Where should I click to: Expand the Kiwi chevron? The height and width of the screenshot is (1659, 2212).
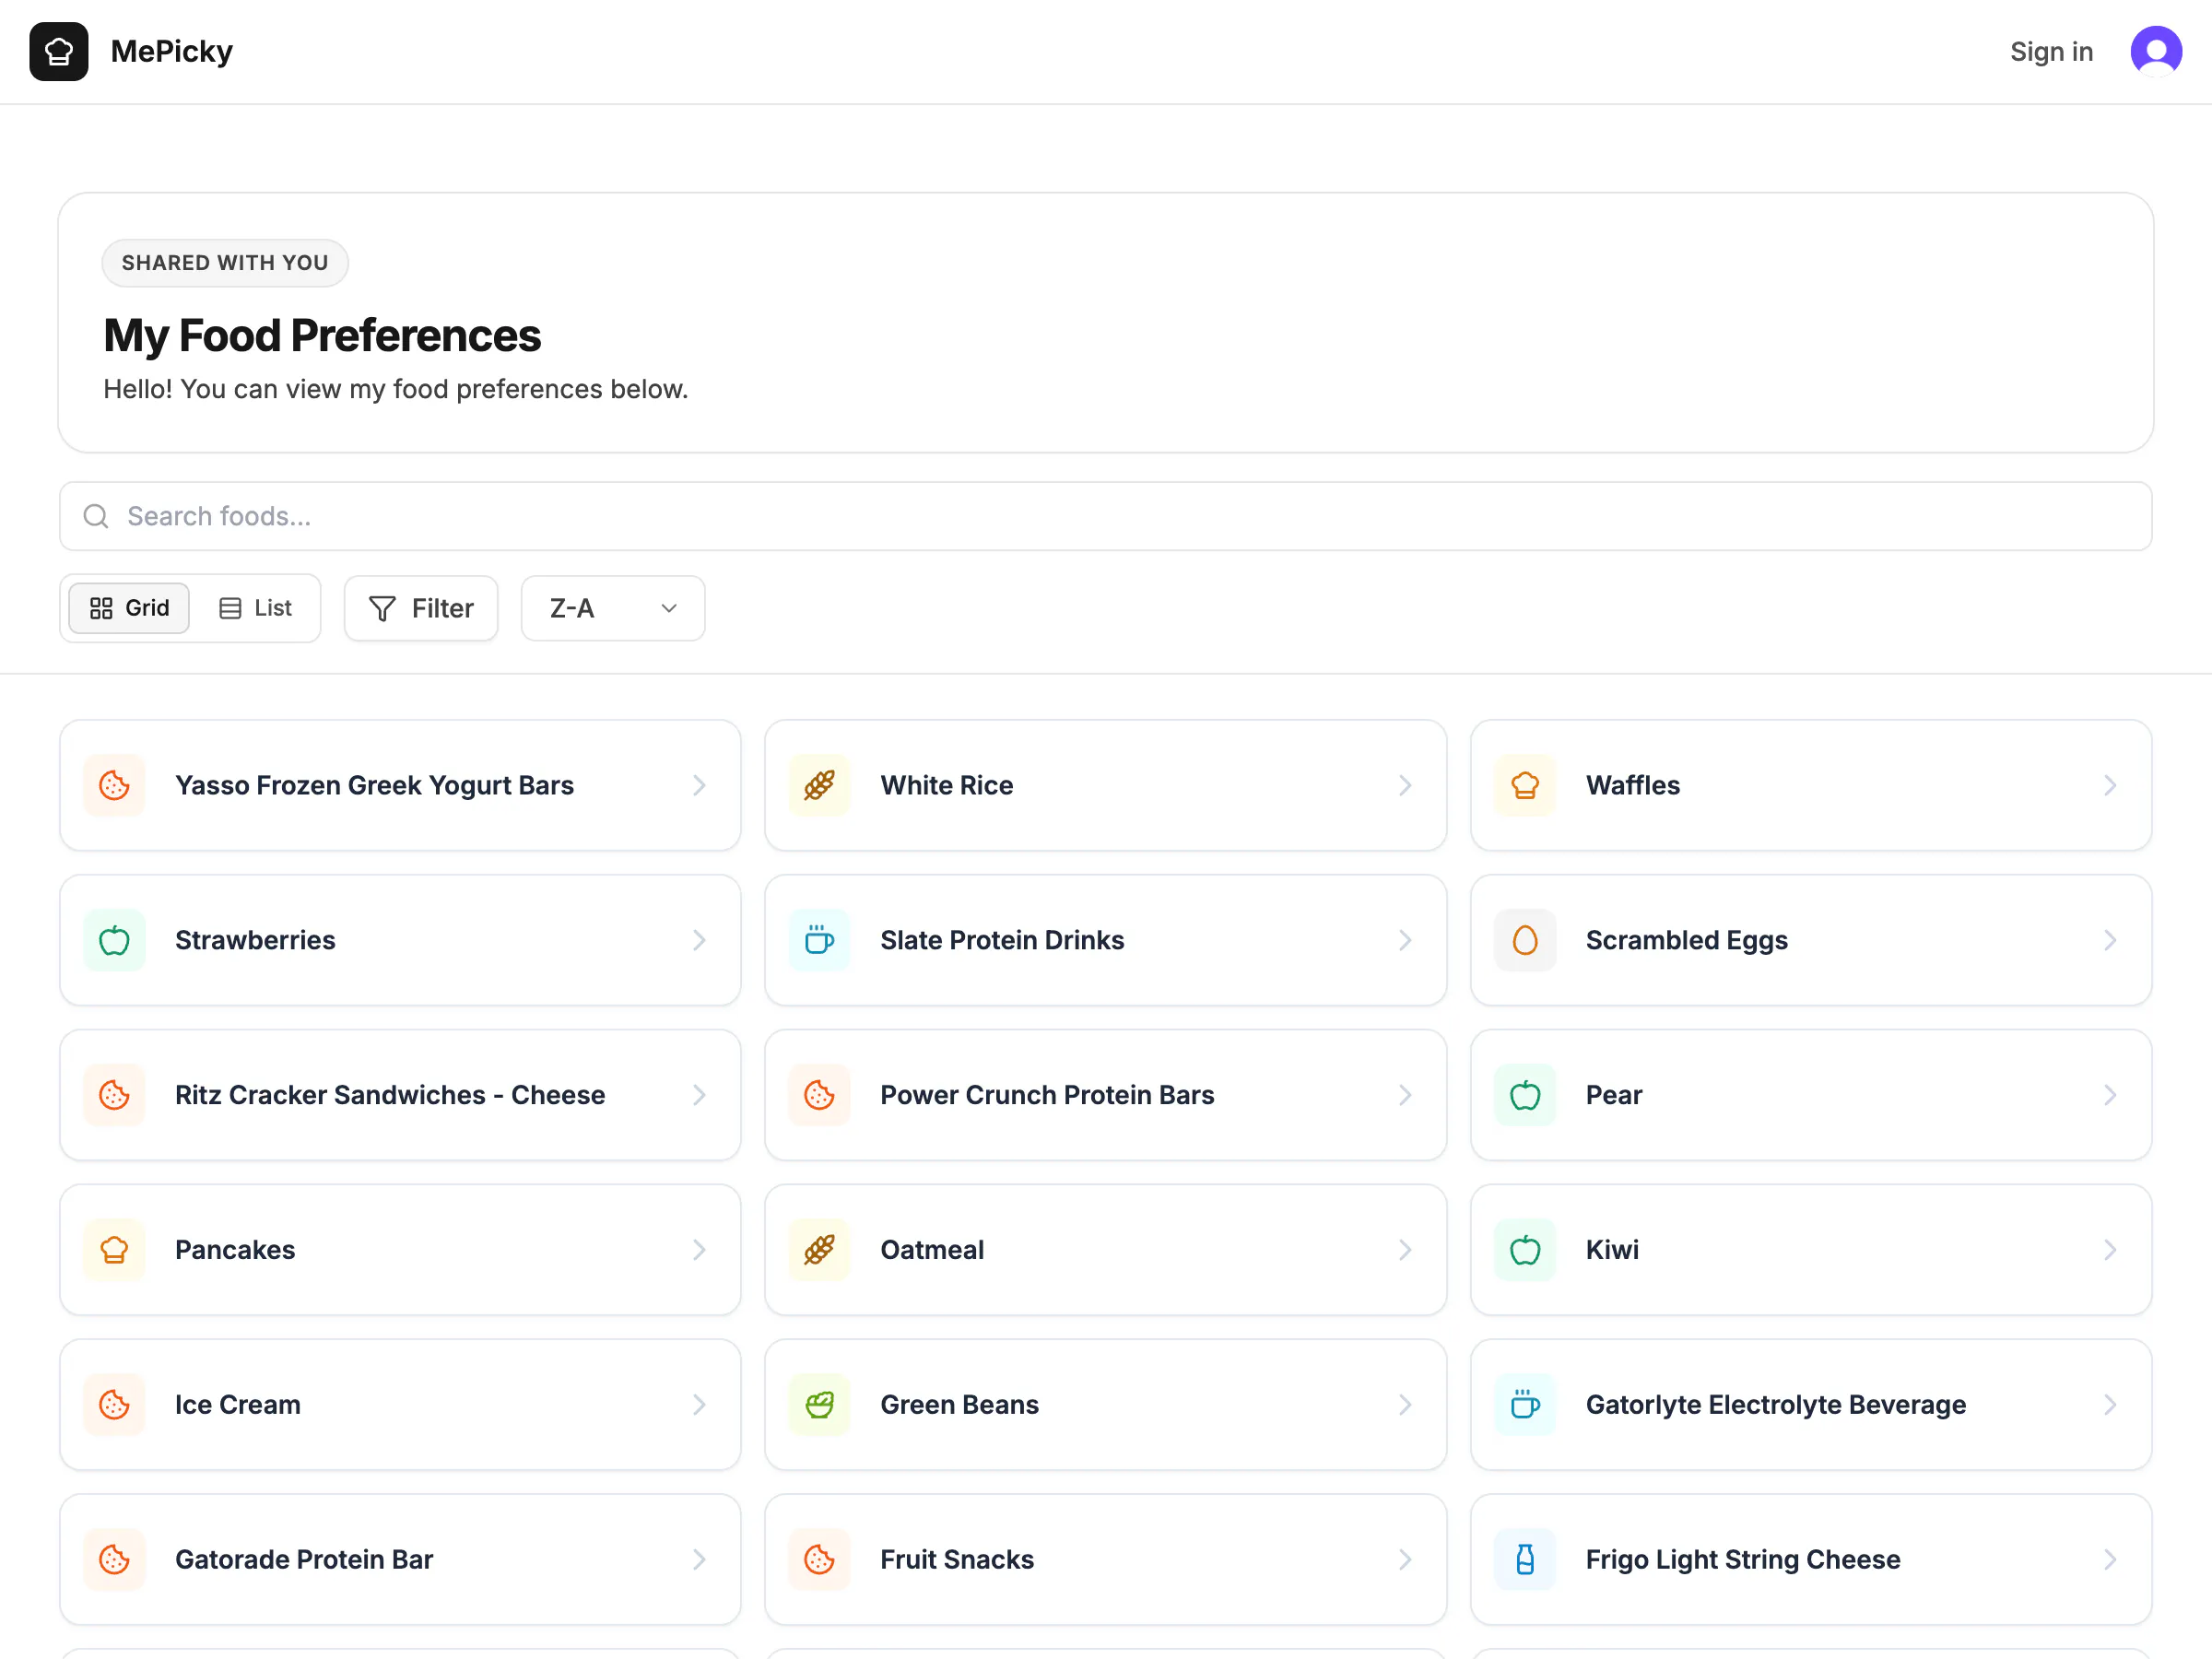point(2110,1250)
